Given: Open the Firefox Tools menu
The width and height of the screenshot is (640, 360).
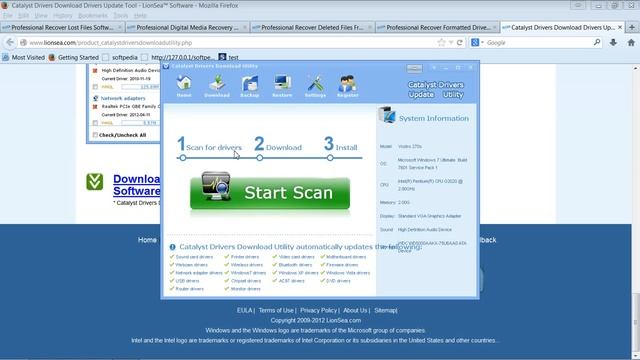Looking at the screenshot, I should point(120,16).
